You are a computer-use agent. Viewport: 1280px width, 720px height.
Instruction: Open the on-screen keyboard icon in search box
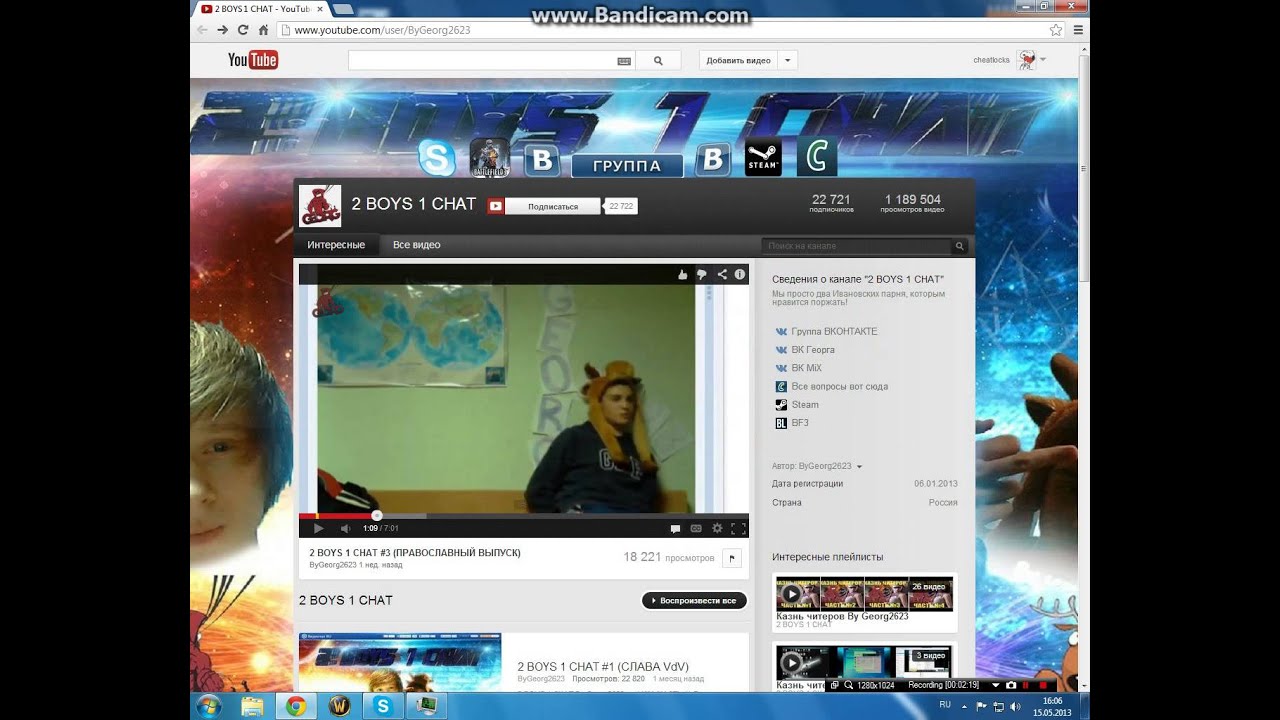[x=624, y=61]
